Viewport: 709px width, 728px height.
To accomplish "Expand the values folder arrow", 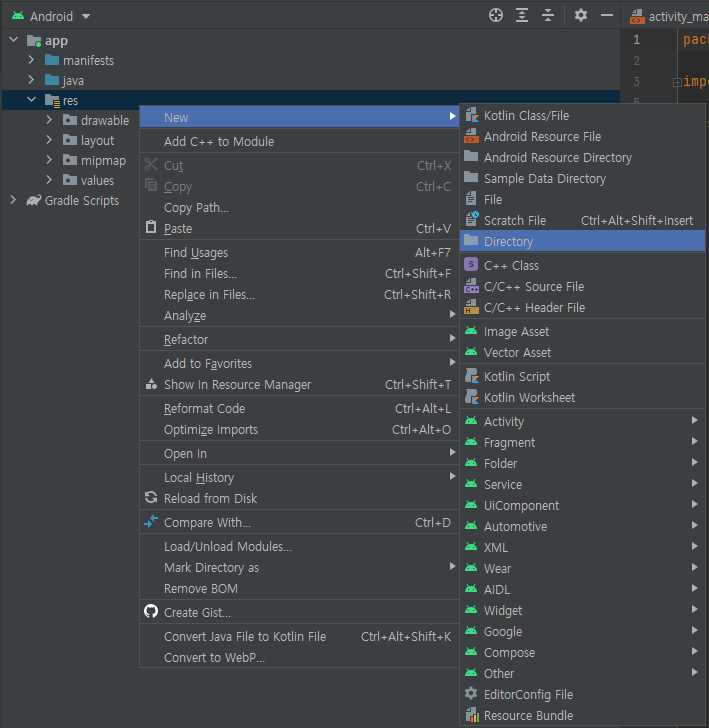I will 49,180.
